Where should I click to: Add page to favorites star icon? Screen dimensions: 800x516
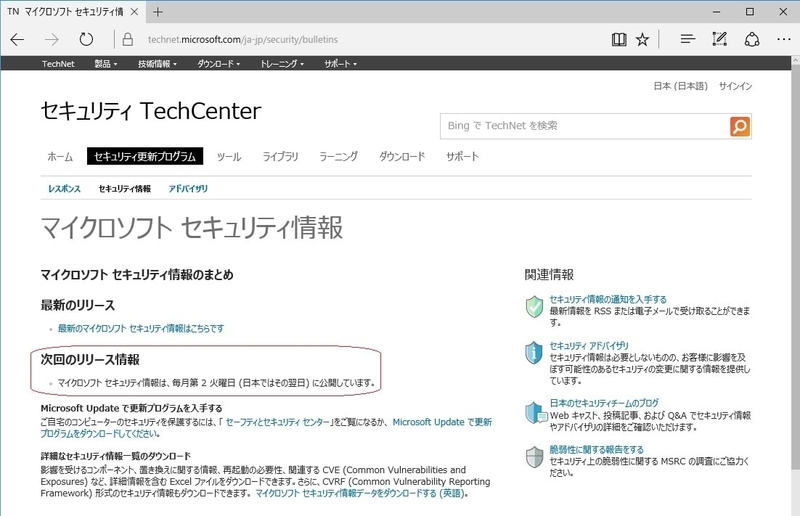[642, 39]
